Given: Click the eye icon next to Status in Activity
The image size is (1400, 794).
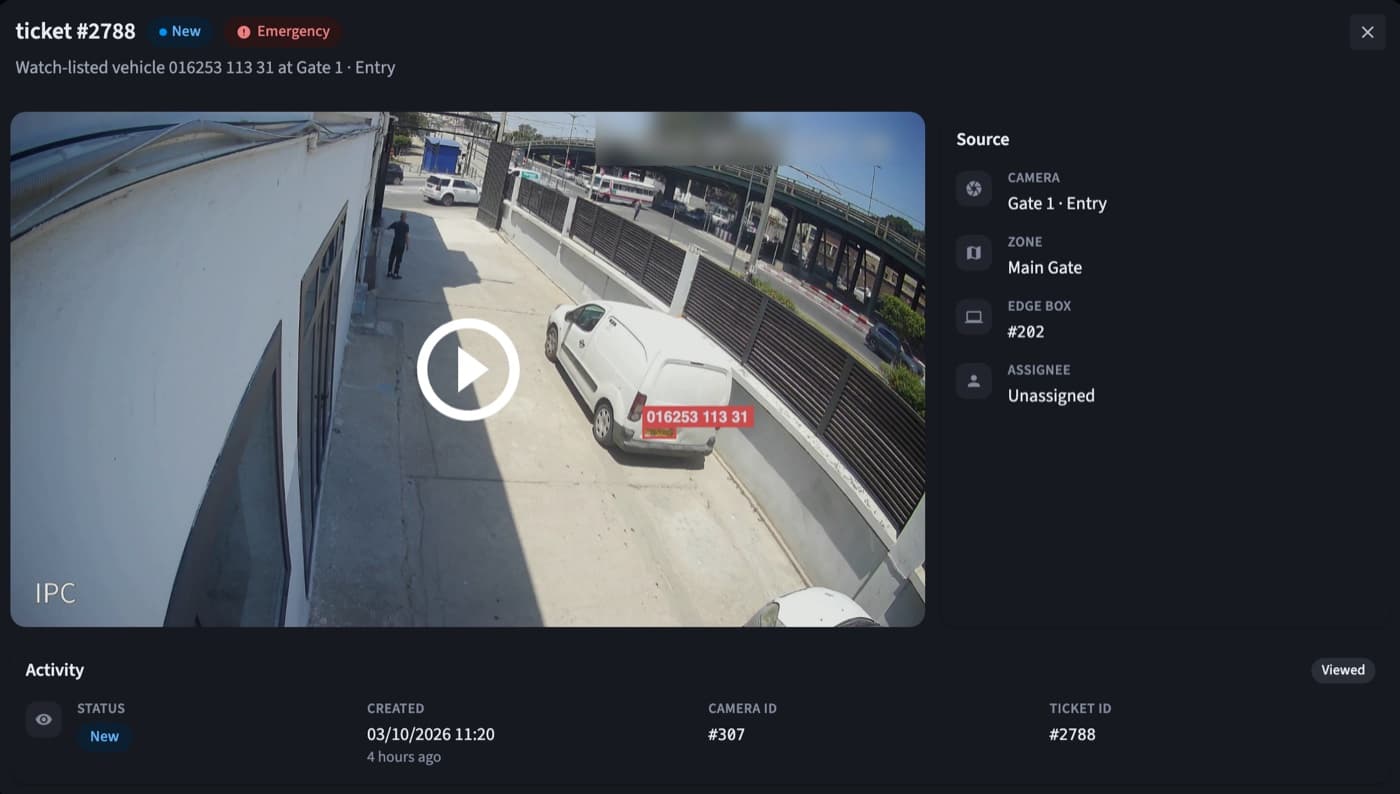Looking at the screenshot, I should (44, 719).
